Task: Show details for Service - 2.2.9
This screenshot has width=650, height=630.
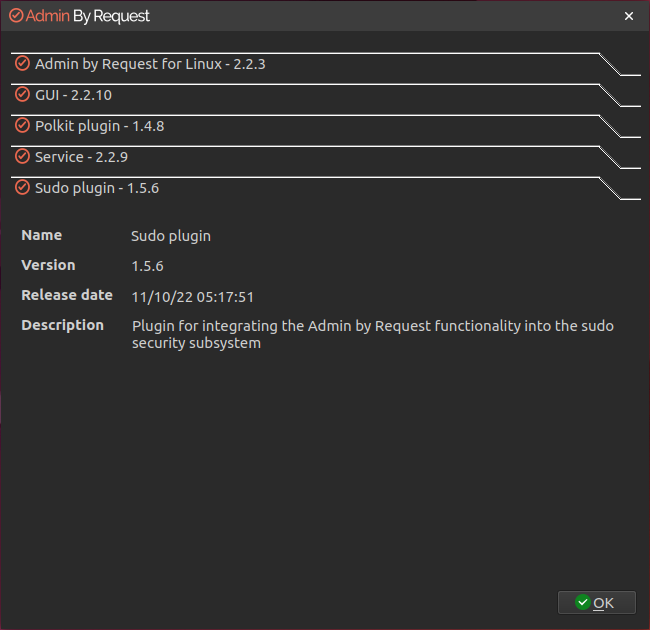Action: point(325,158)
